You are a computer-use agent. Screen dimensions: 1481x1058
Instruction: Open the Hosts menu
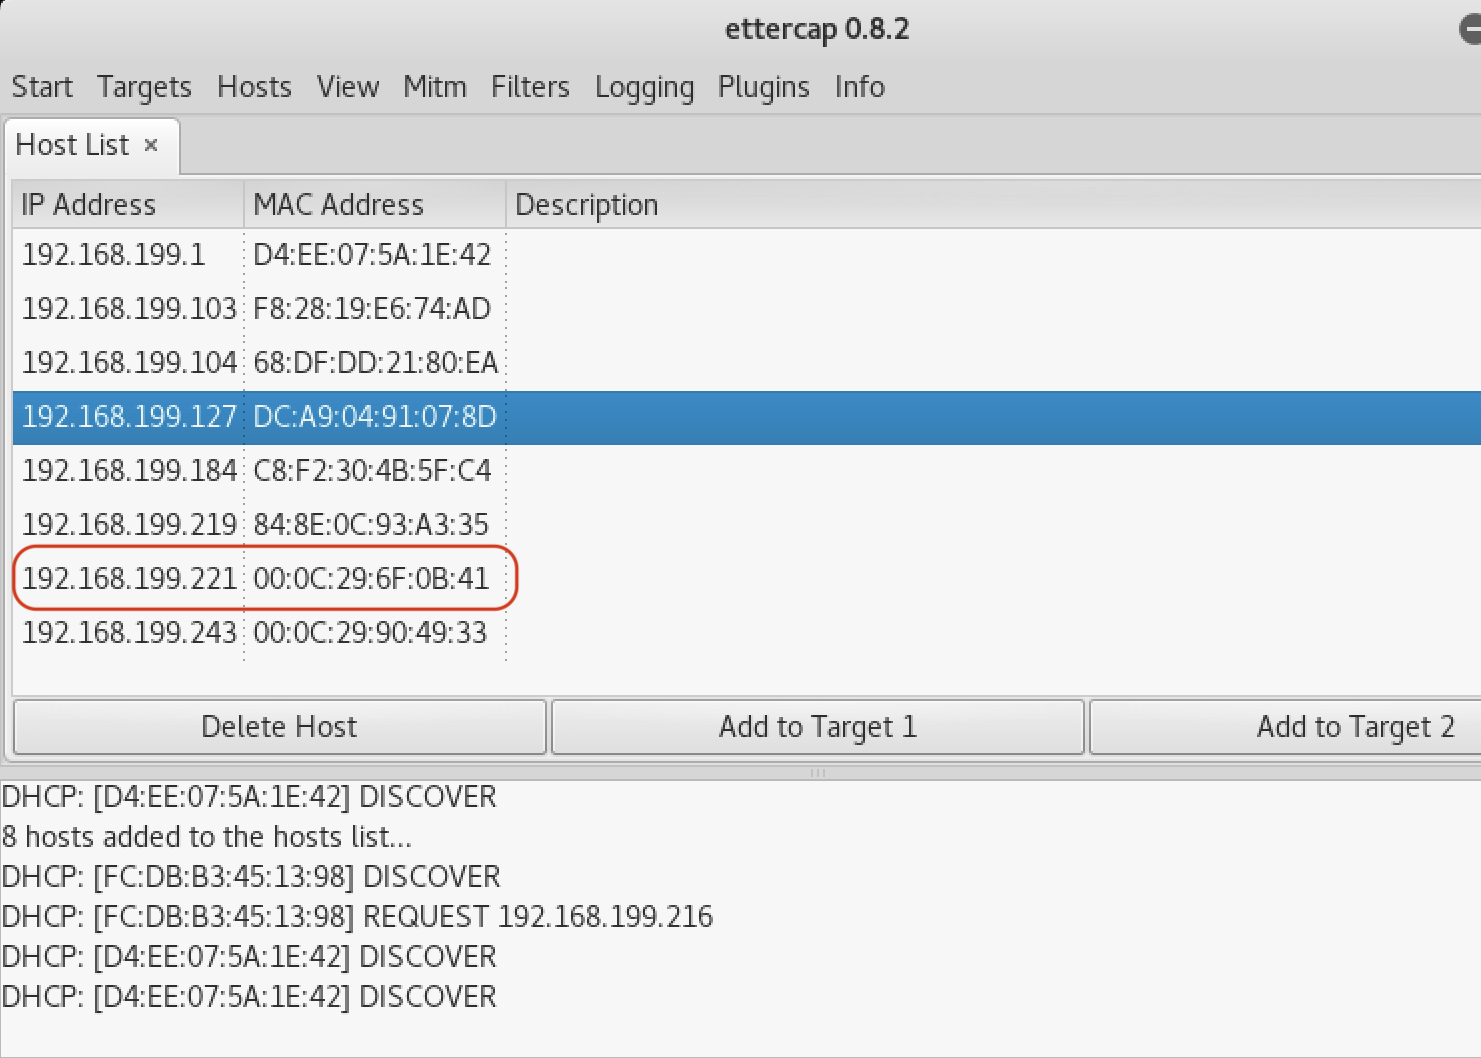254,87
